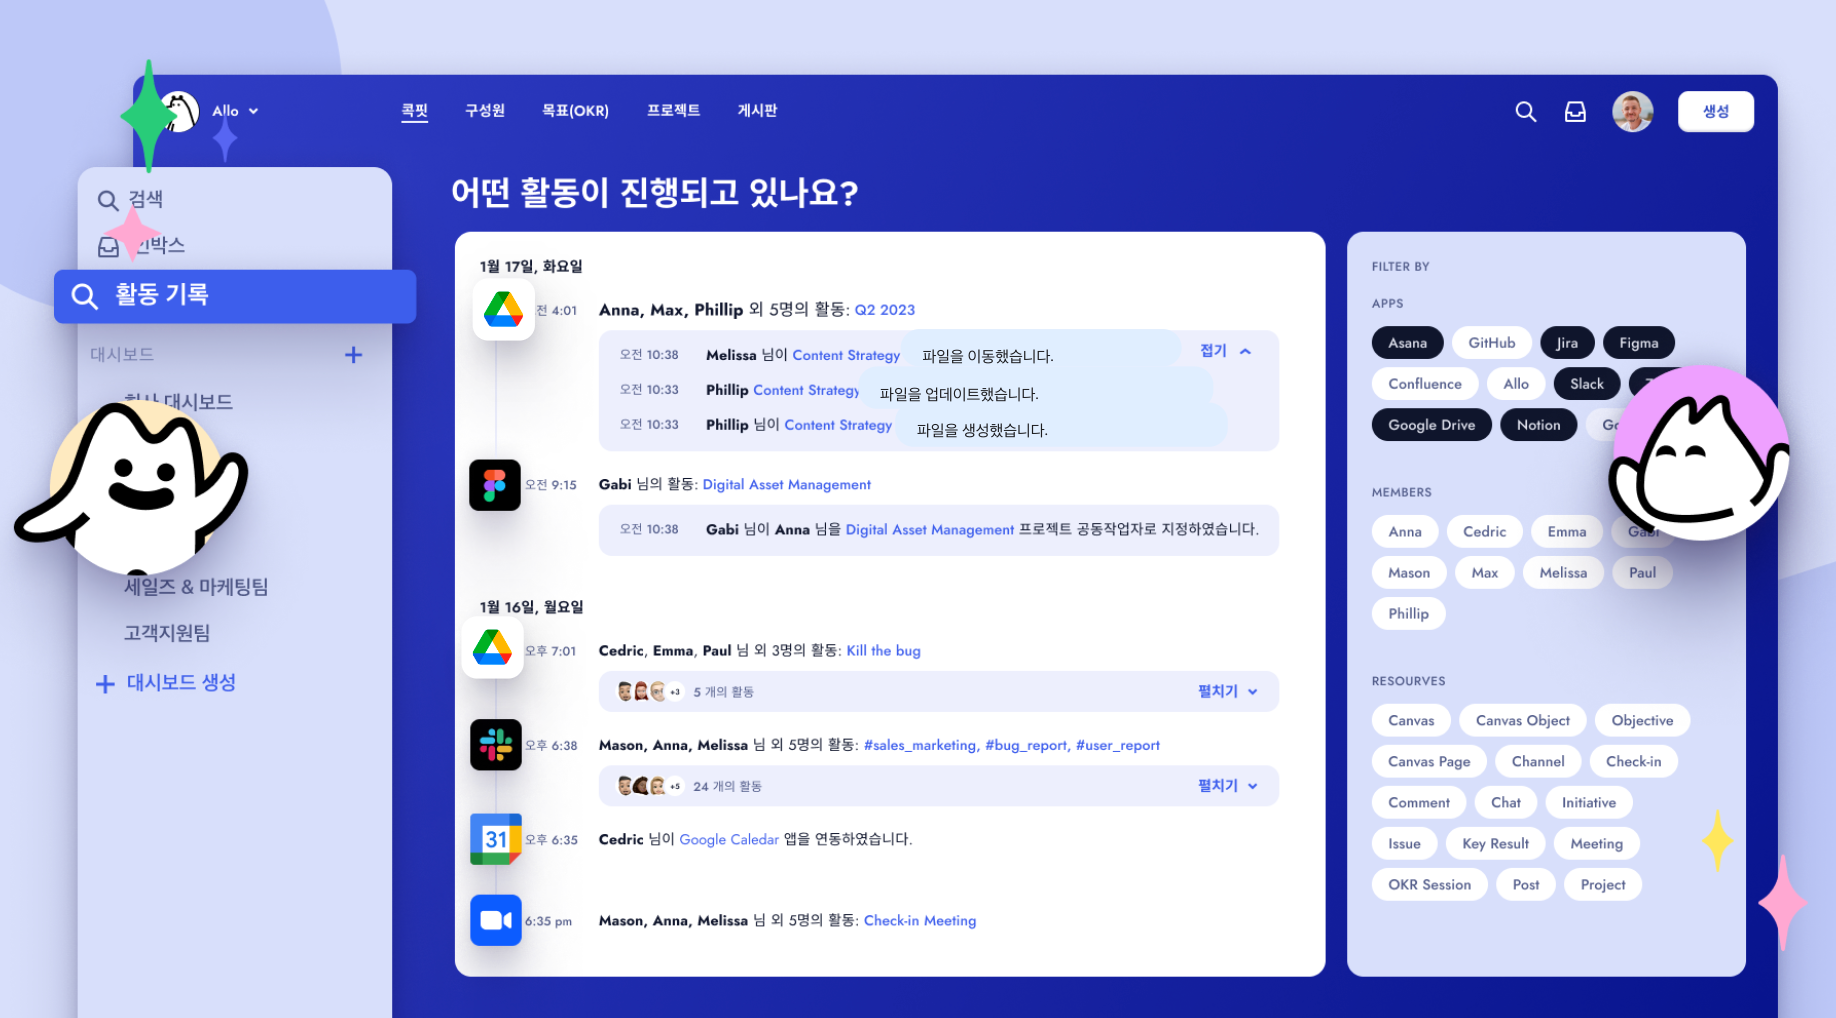Toggle the Google Drive app filter
This screenshot has height=1018, width=1836.
(1431, 425)
